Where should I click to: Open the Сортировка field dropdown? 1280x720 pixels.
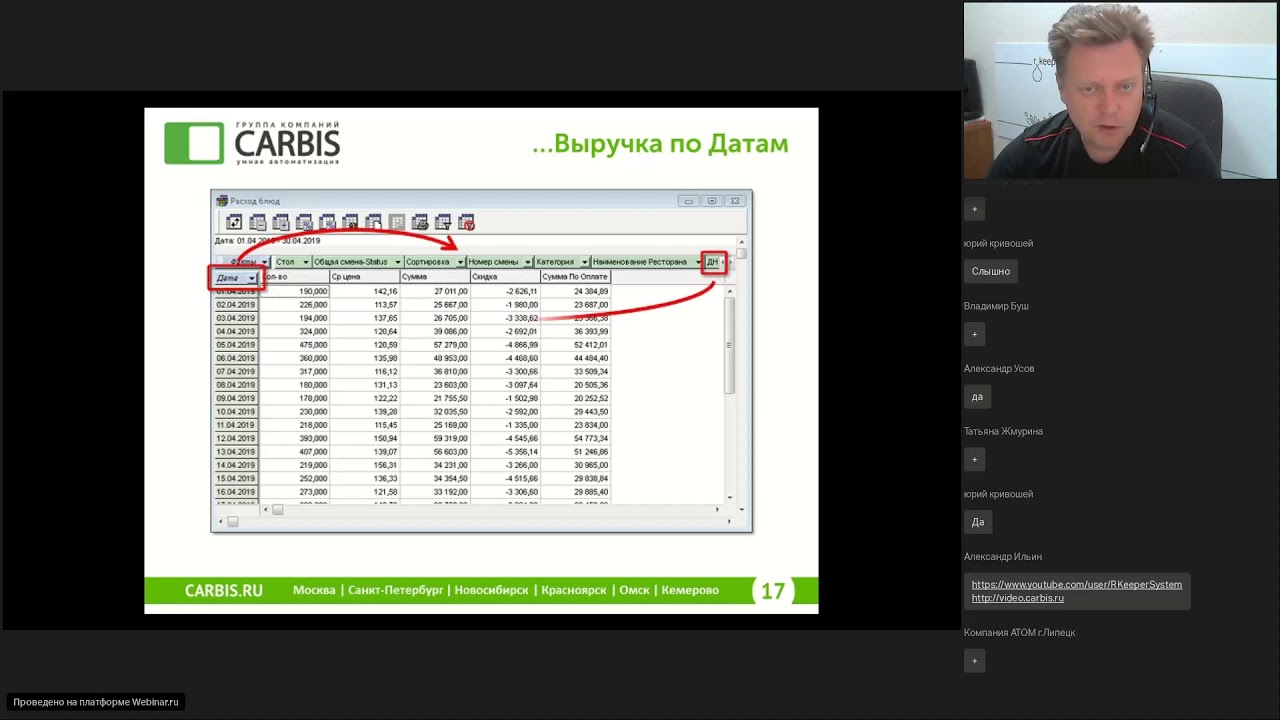pos(460,262)
